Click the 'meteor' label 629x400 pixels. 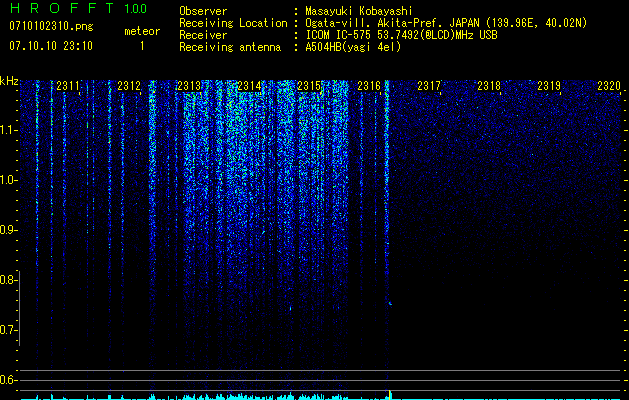click(142, 31)
